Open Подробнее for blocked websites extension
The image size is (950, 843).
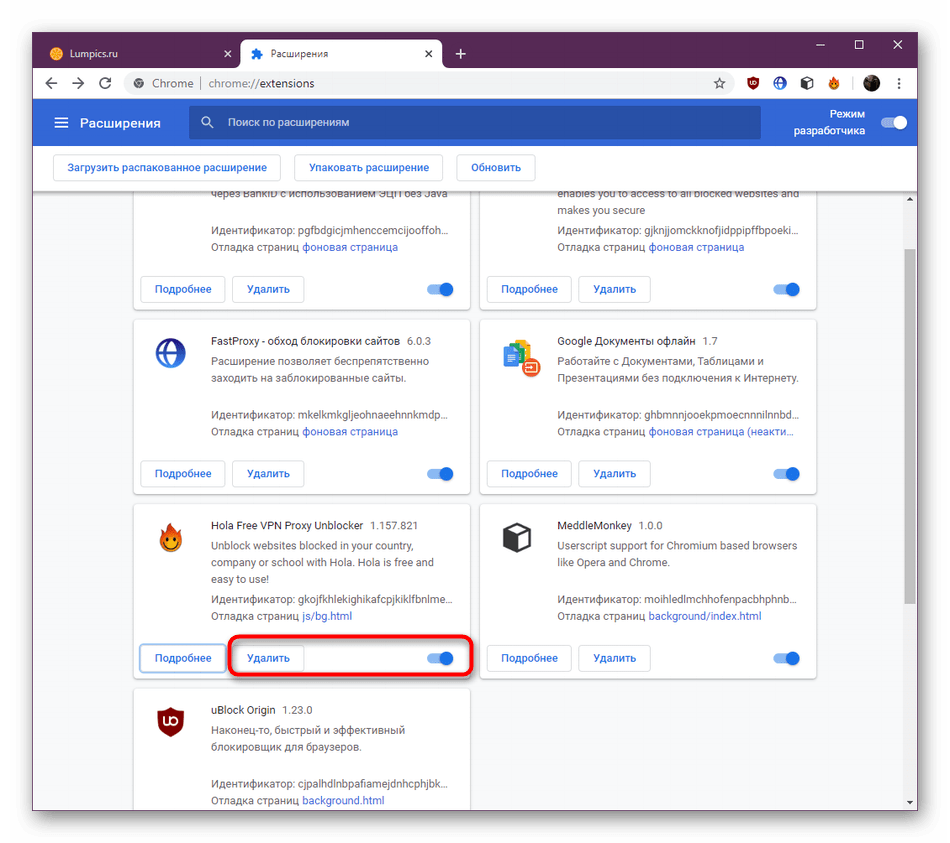pos(529,289)
